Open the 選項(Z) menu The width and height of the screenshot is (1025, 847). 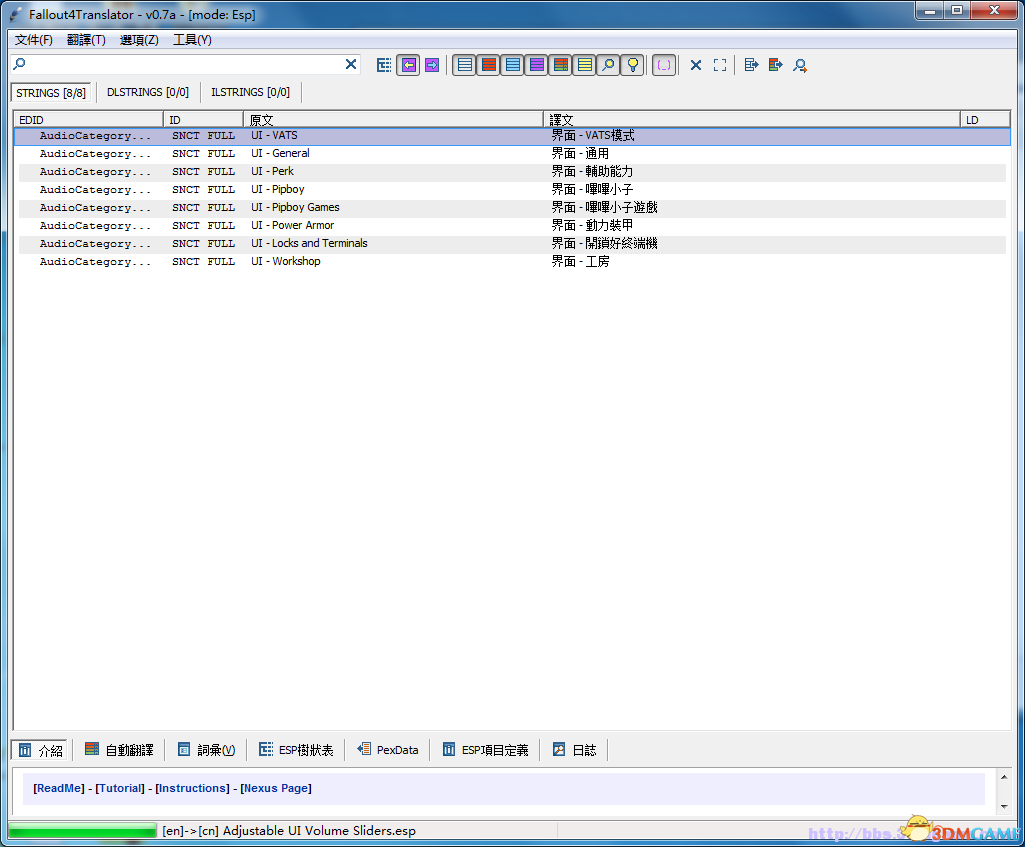(139, 40)
